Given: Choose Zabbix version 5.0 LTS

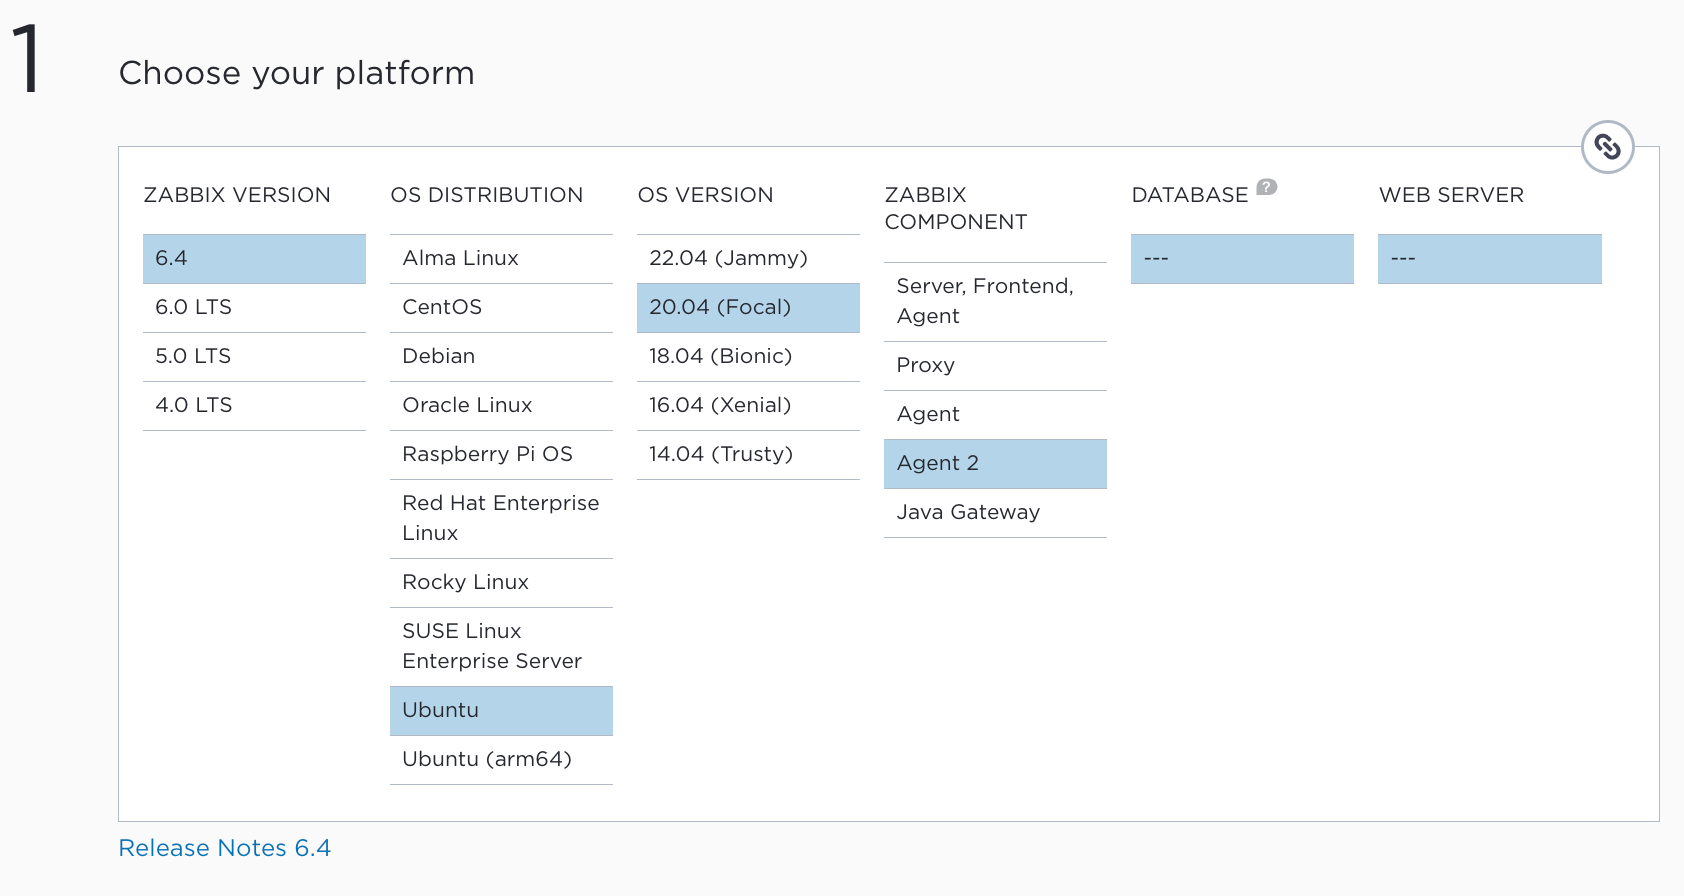Looking at the screenshot, I should click(254, 356).
